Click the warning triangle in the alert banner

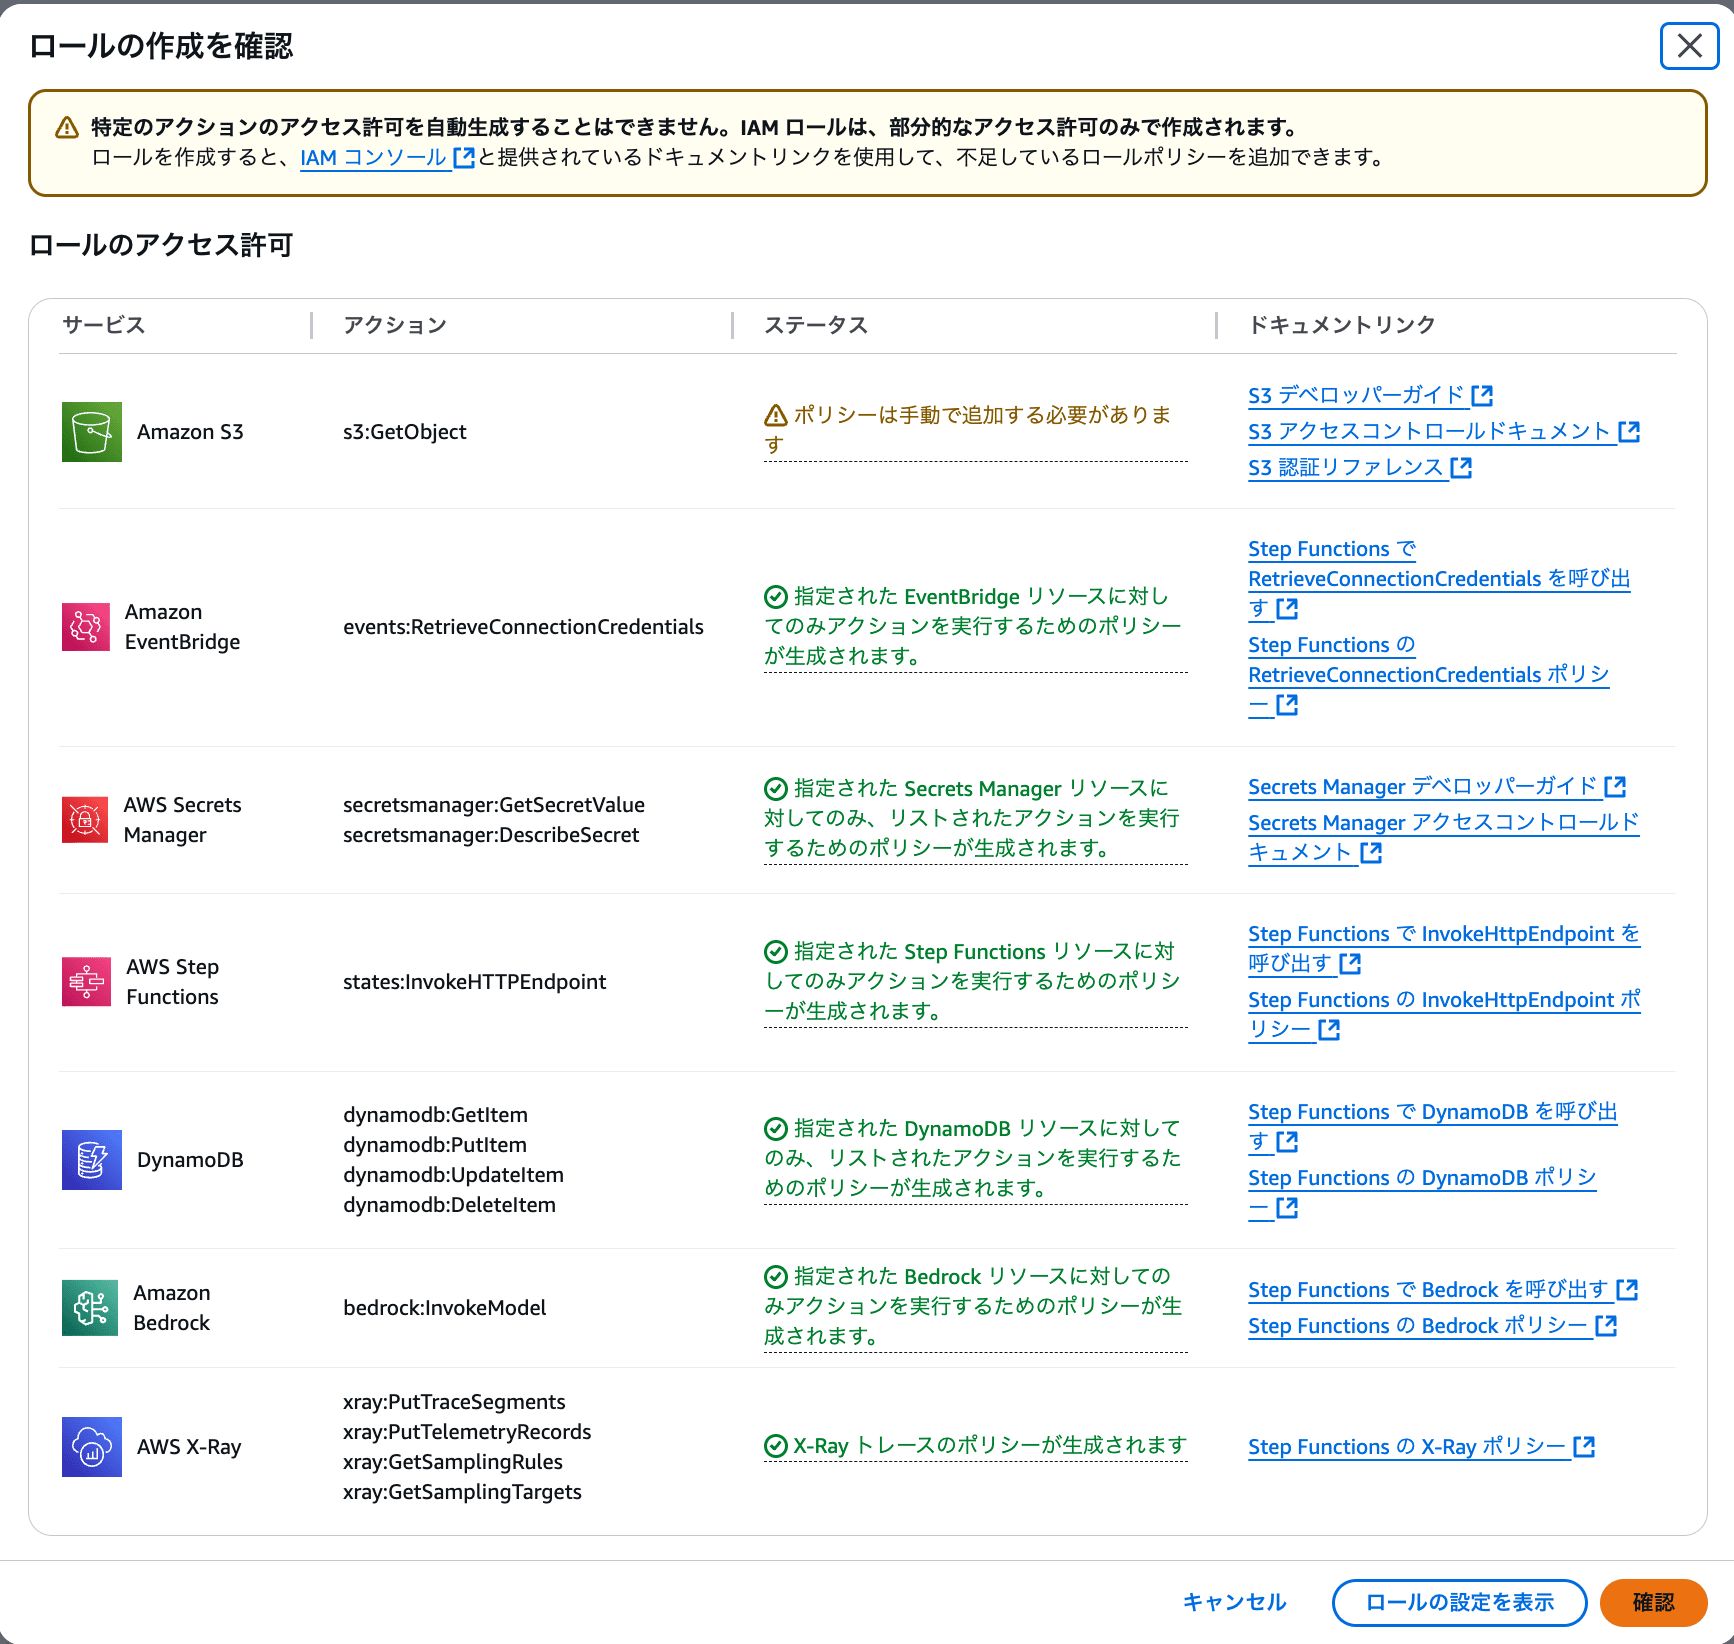click(67, 127)
